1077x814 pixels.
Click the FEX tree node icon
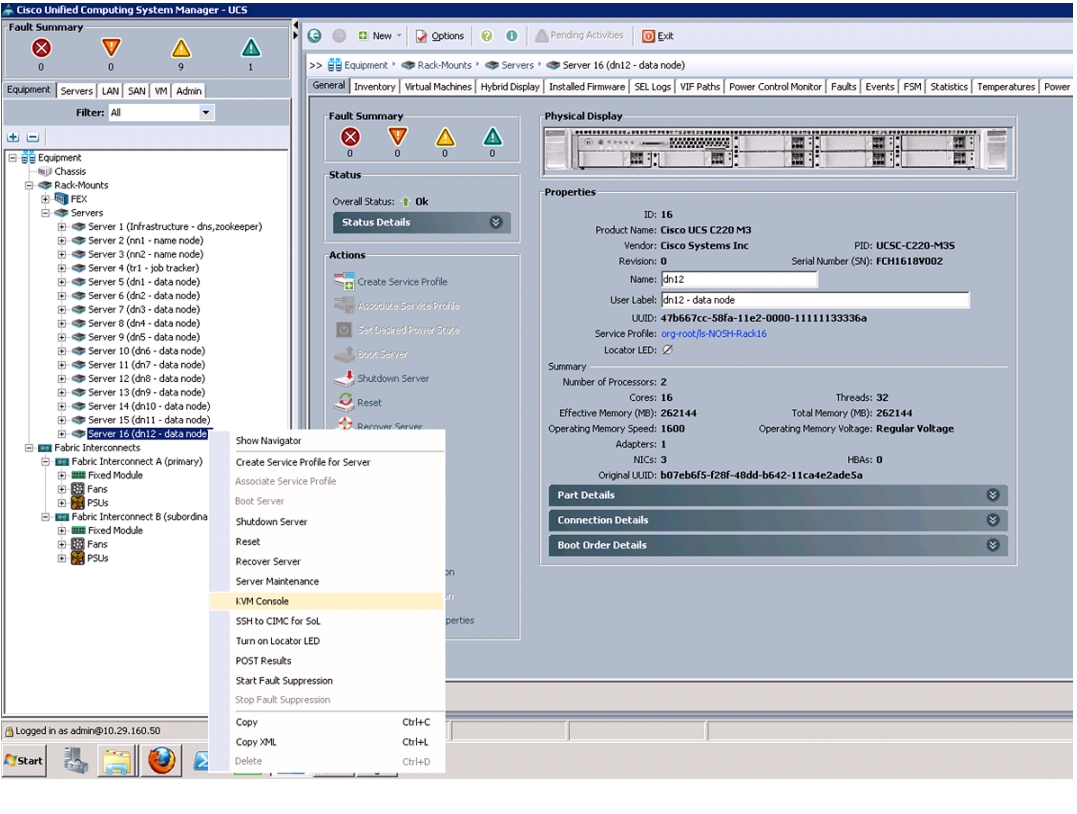click(x=62, y=199)
